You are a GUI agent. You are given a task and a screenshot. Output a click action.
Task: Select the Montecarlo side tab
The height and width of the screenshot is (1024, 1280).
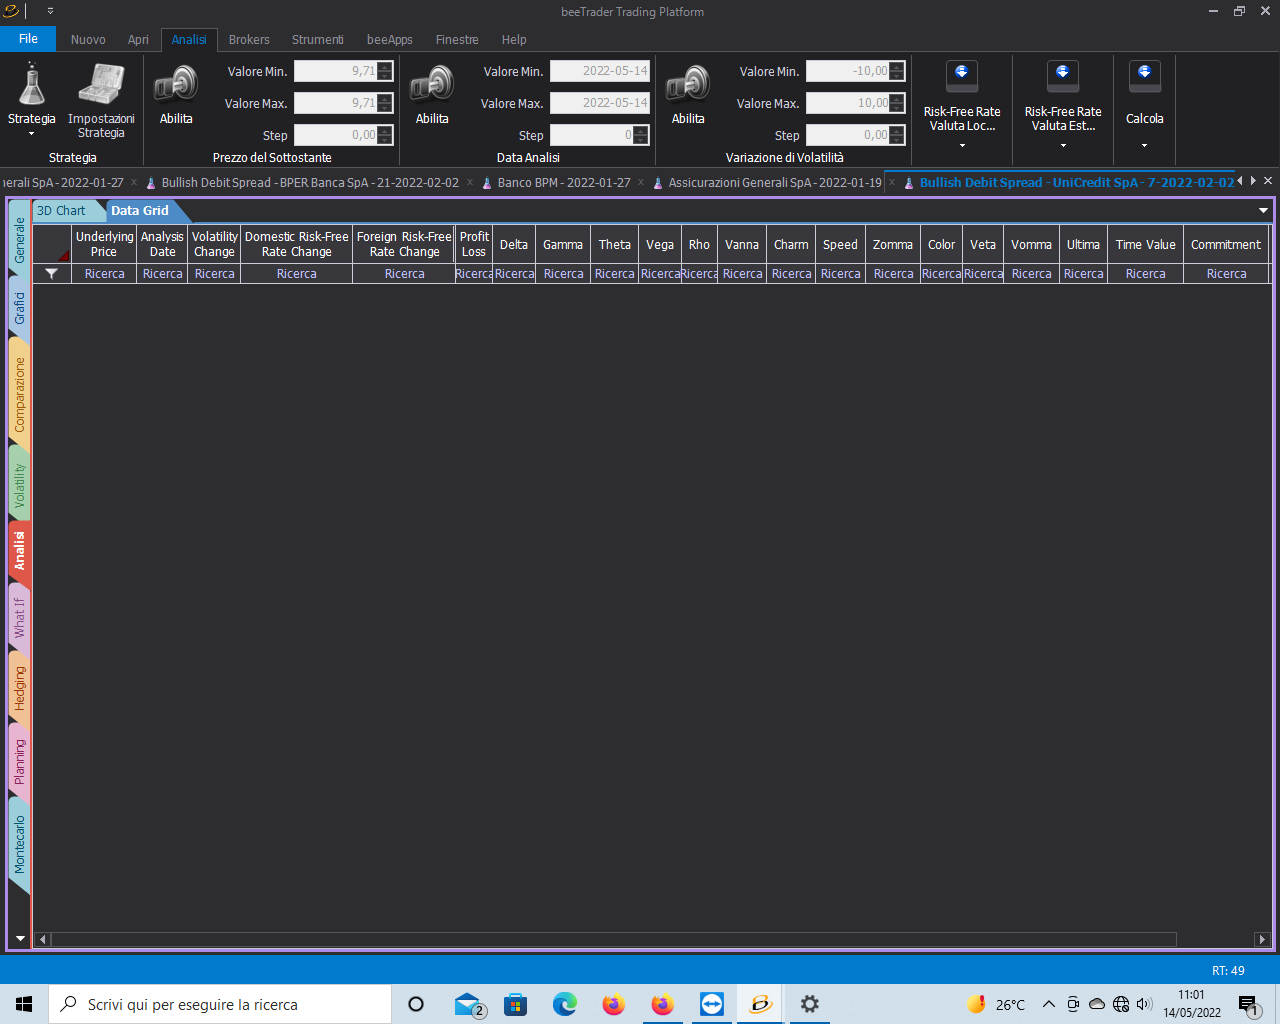pyautogui.click(x=19, y=845)
